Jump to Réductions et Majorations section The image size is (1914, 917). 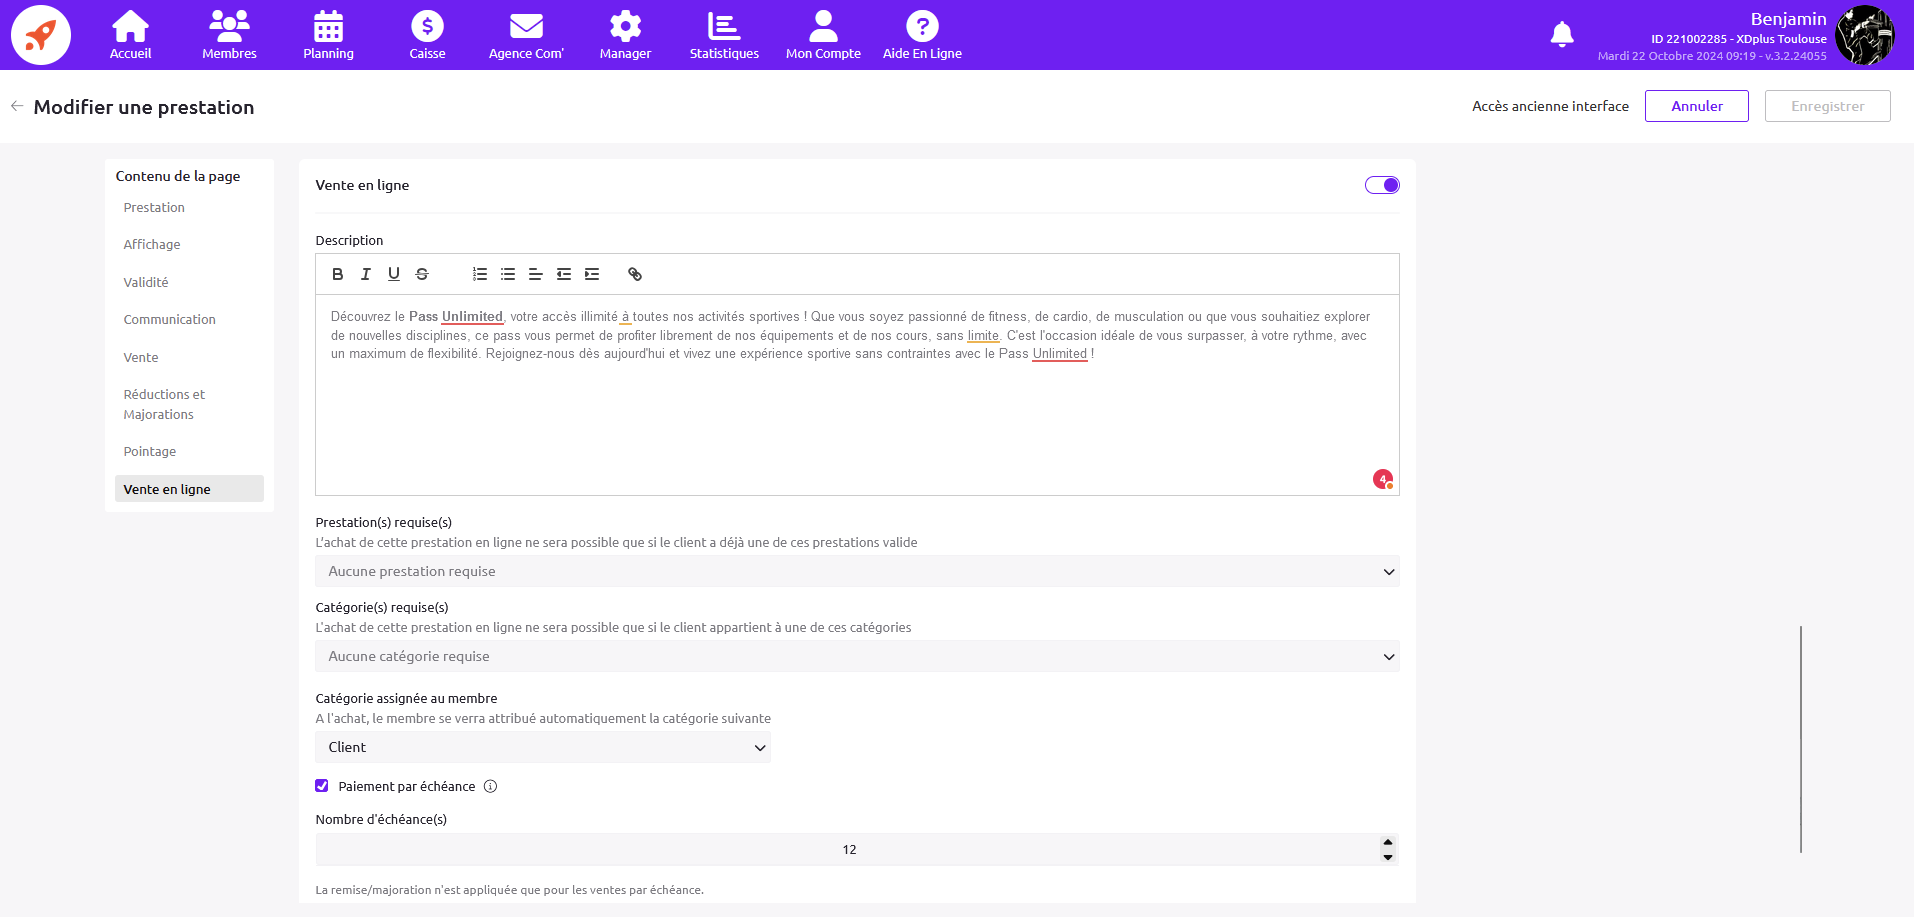tap(164, 404)
